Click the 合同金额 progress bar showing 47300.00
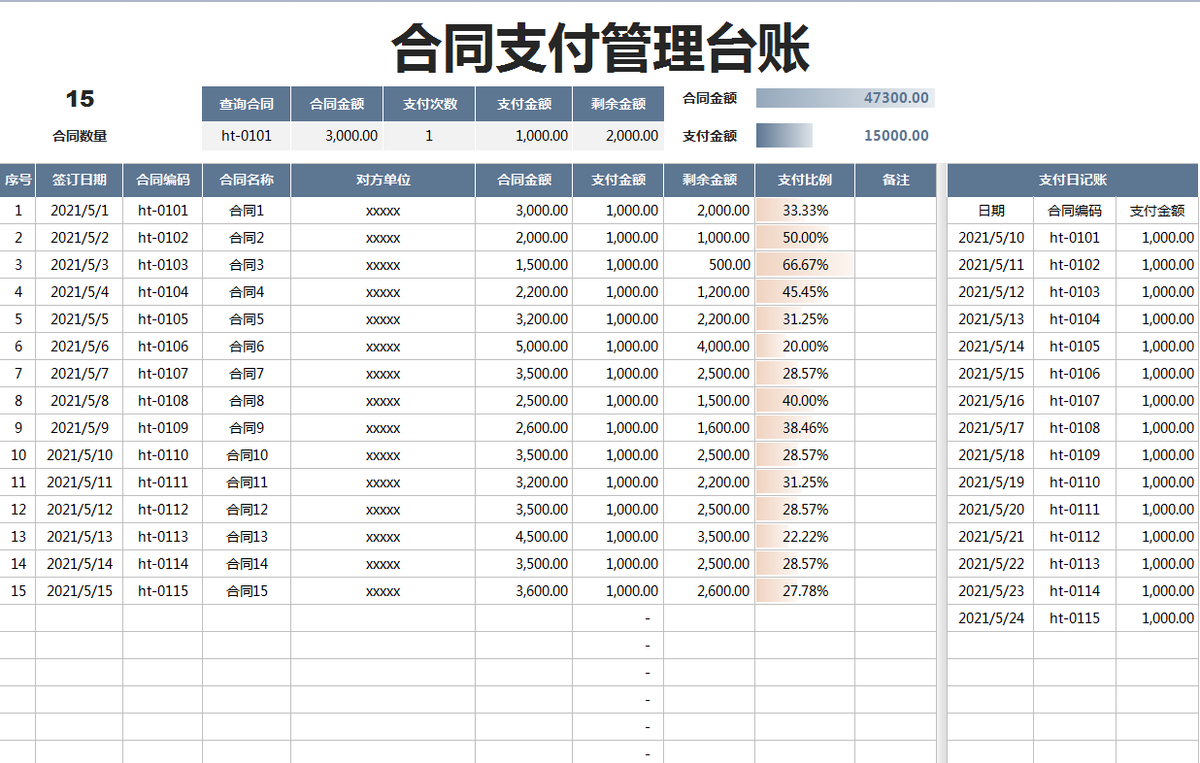This screenshot has height=763, width=1200. 844,97
